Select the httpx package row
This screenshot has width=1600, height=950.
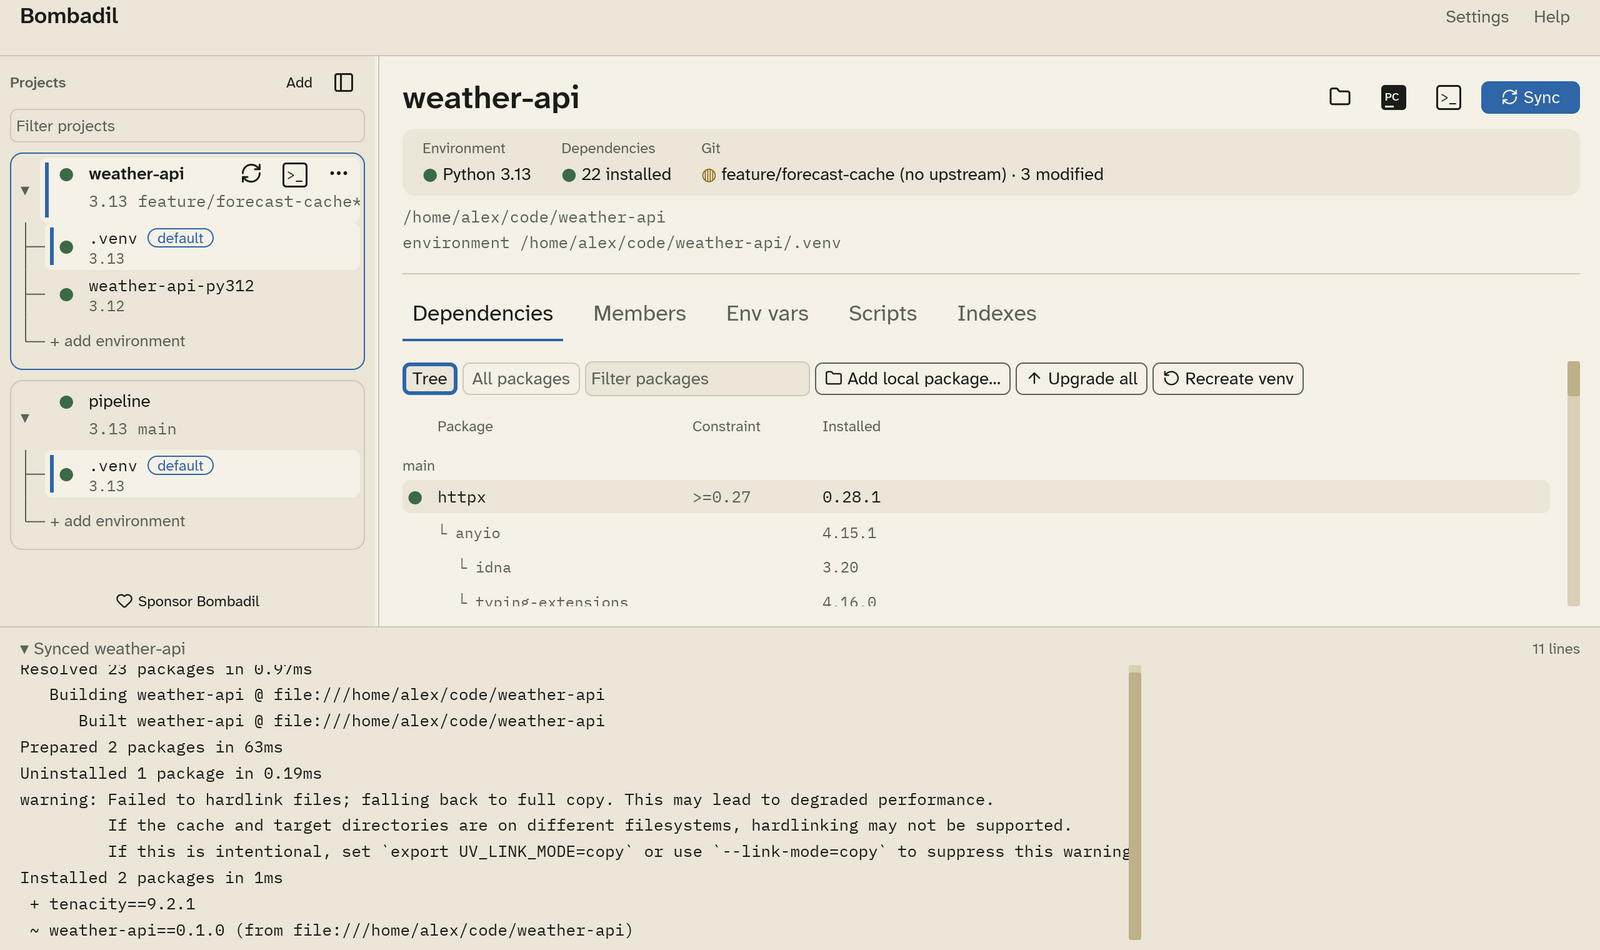[x=976, y=497]
